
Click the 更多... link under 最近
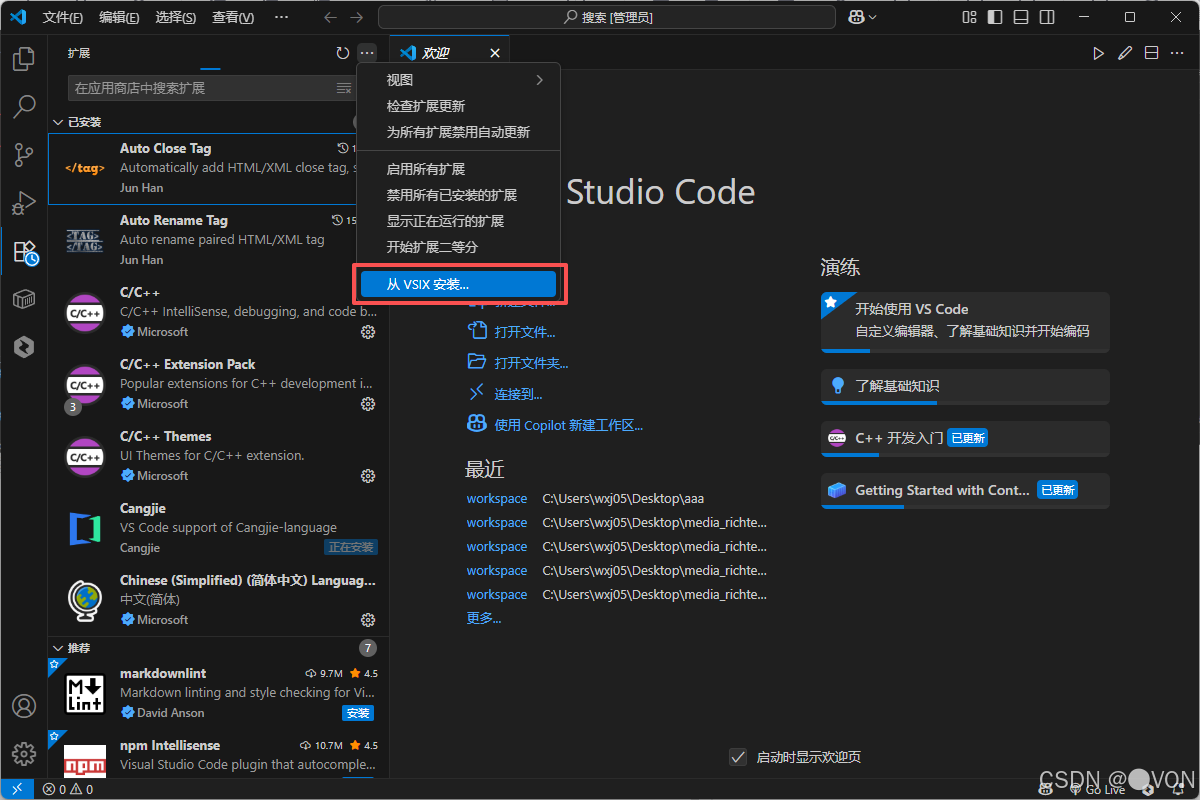click(484, 618)
